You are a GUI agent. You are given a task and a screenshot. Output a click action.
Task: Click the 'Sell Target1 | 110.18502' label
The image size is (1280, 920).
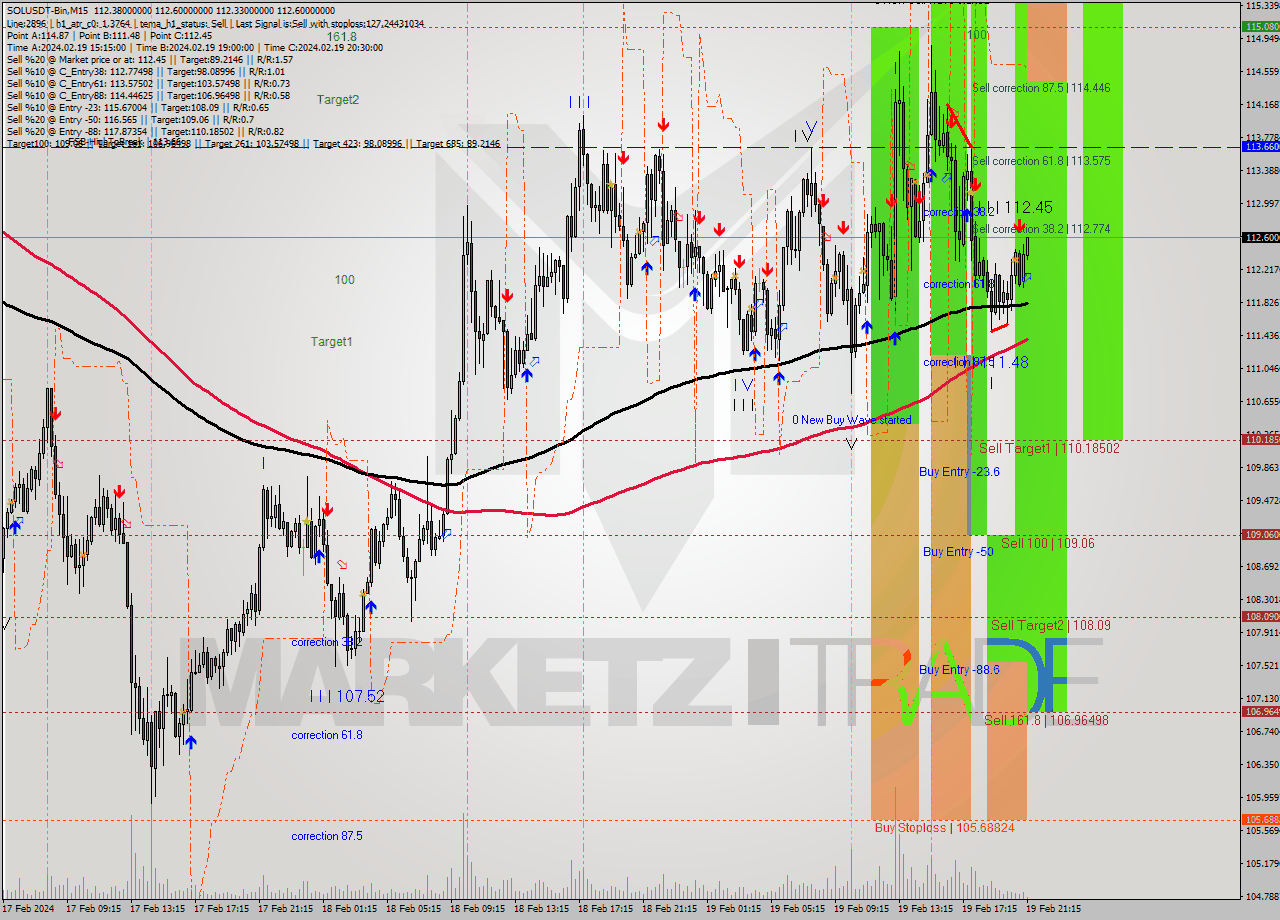click(x=1049, y=449)
